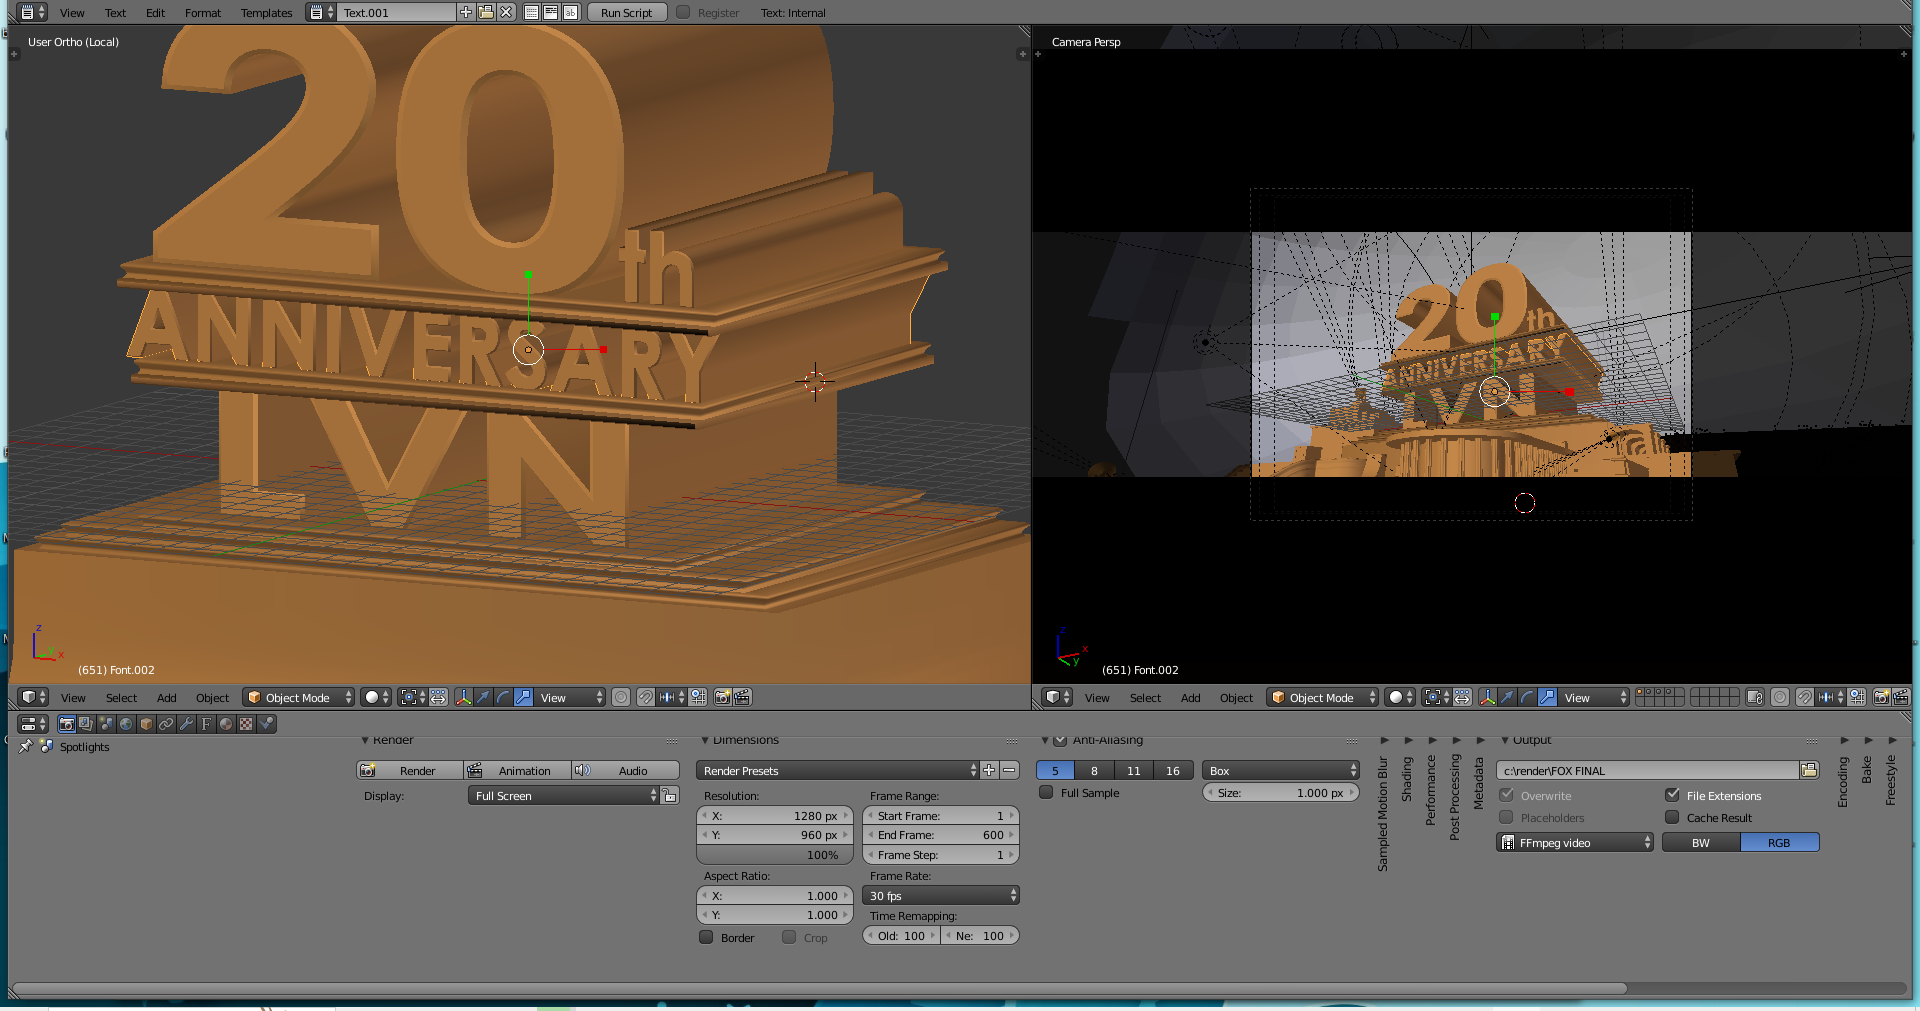Open the Edit menu in text editor
1920x1011 pixels.
pos(155,13)
